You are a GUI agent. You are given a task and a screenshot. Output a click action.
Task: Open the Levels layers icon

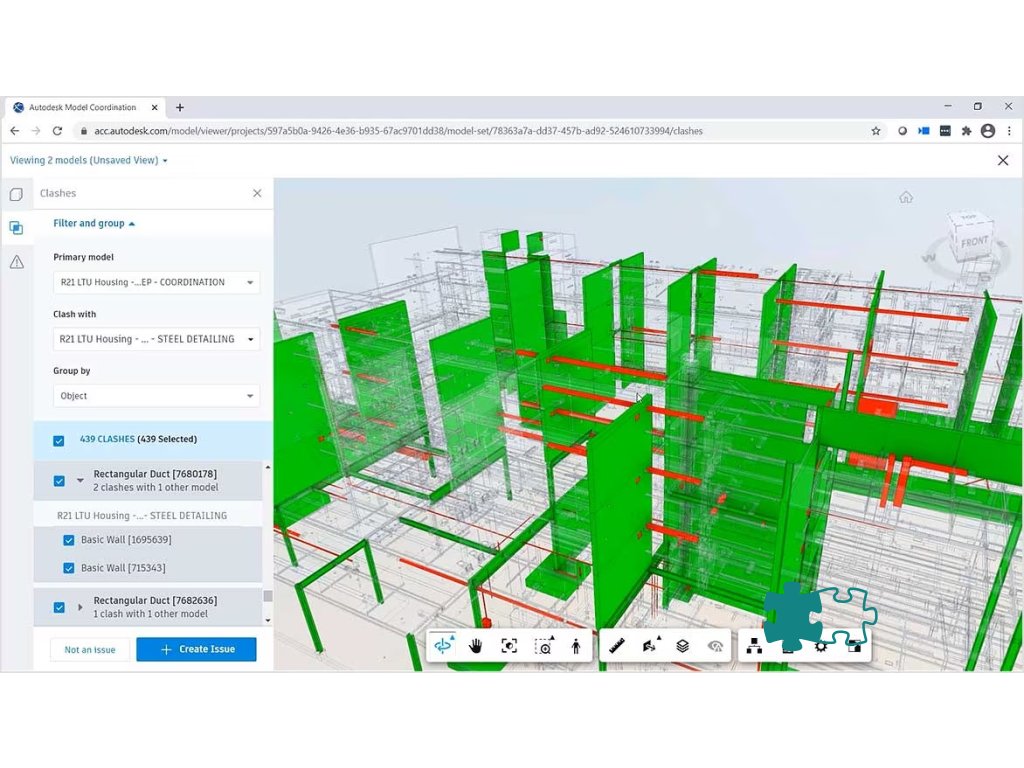(682, 646)
